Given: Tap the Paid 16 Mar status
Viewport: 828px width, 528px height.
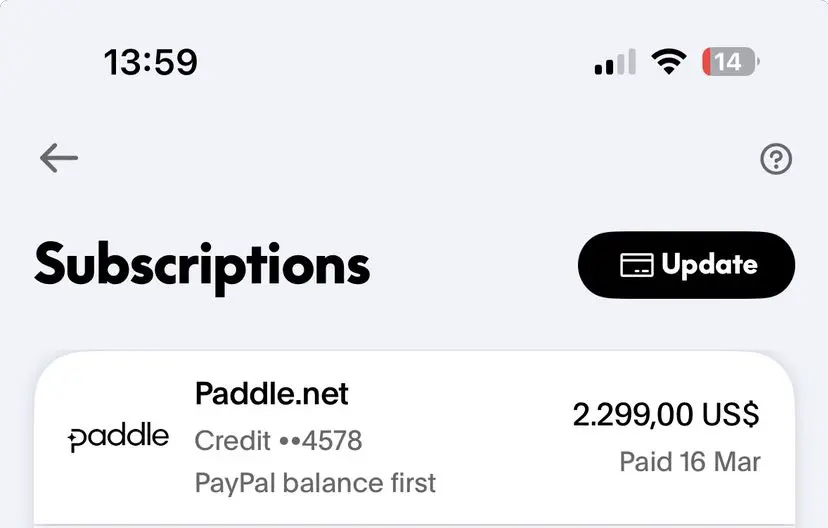Looking at the screenshot, I should (689, 462).
